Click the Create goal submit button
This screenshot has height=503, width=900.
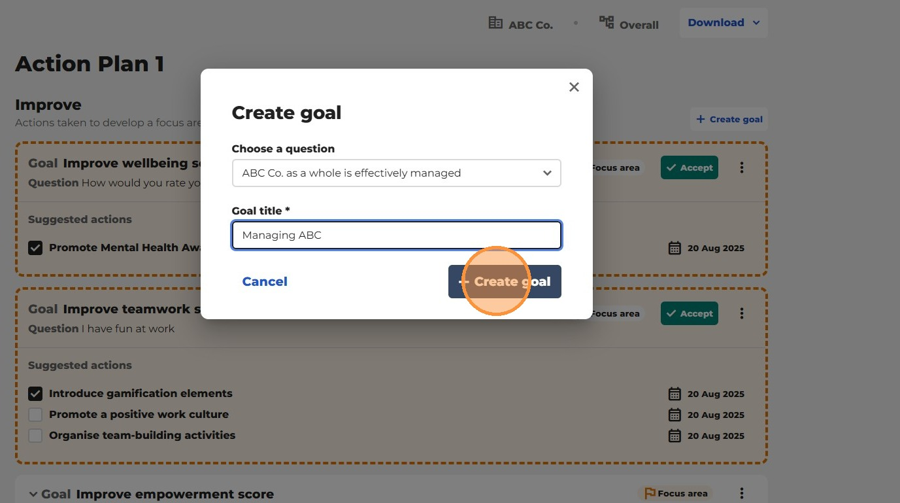[505, 281]
